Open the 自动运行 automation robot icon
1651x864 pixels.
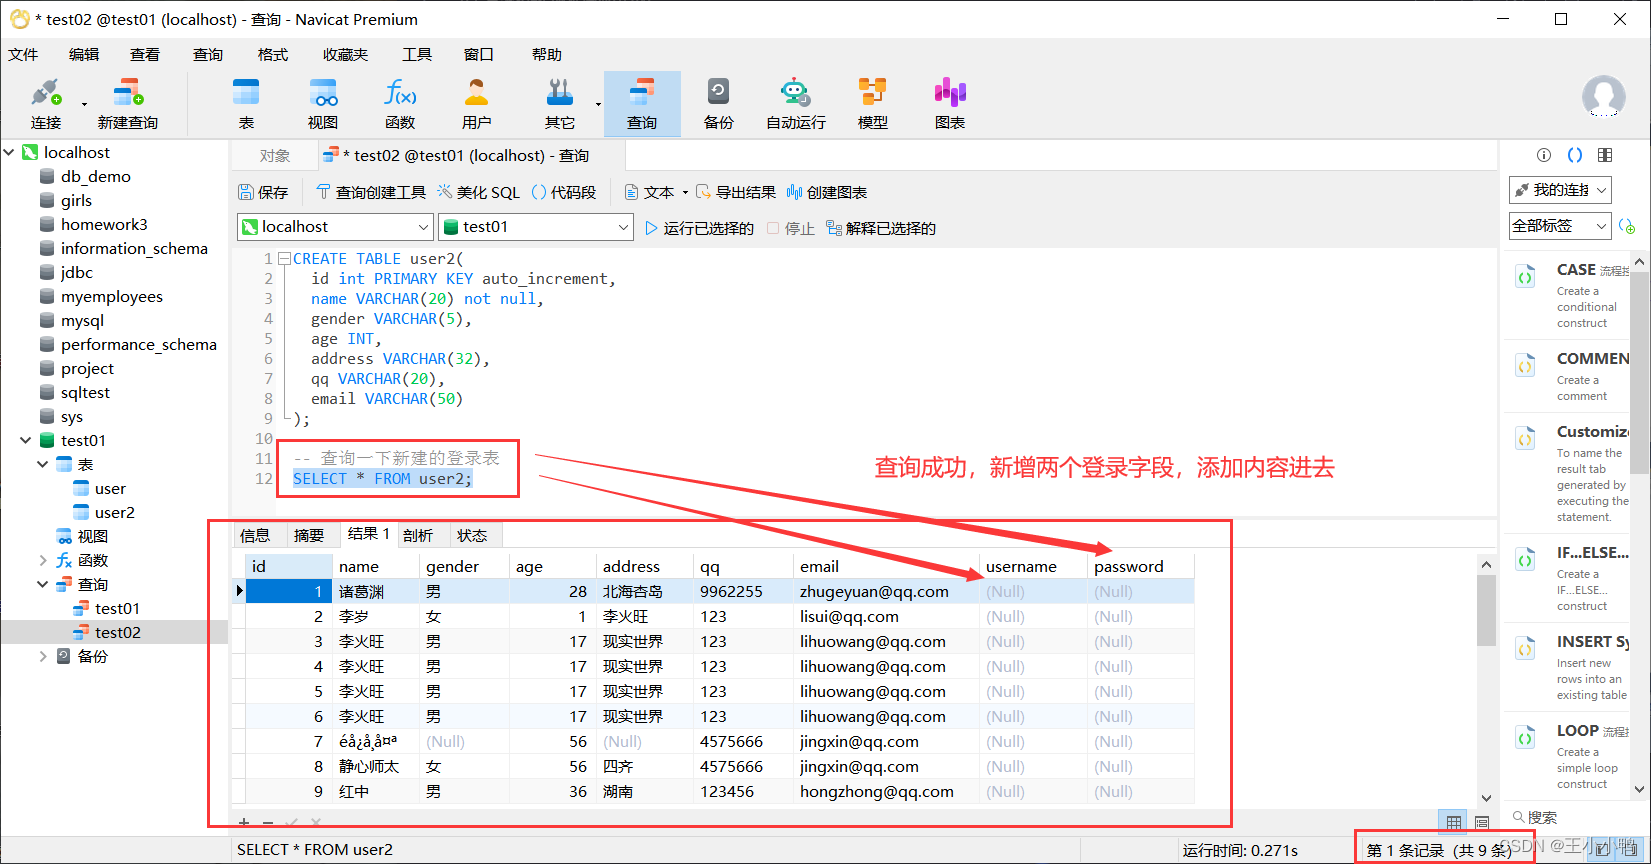796,104
